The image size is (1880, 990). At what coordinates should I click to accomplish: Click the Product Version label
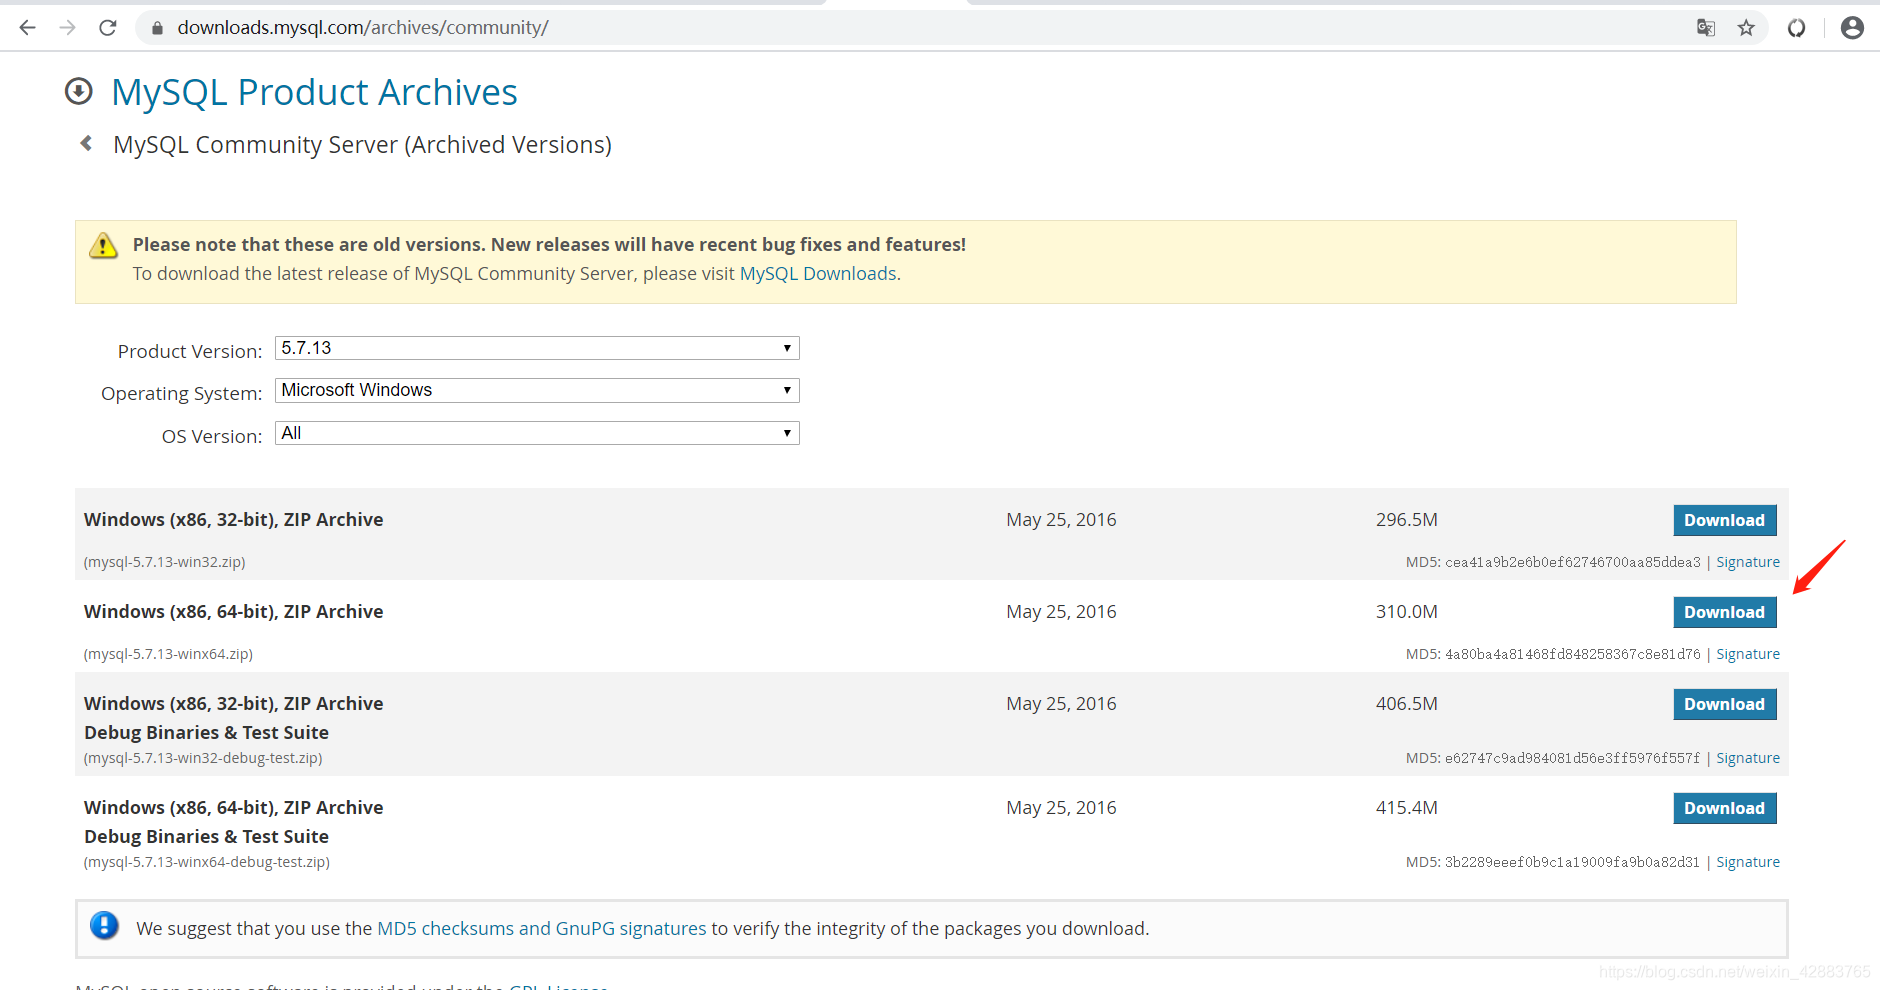190,351
